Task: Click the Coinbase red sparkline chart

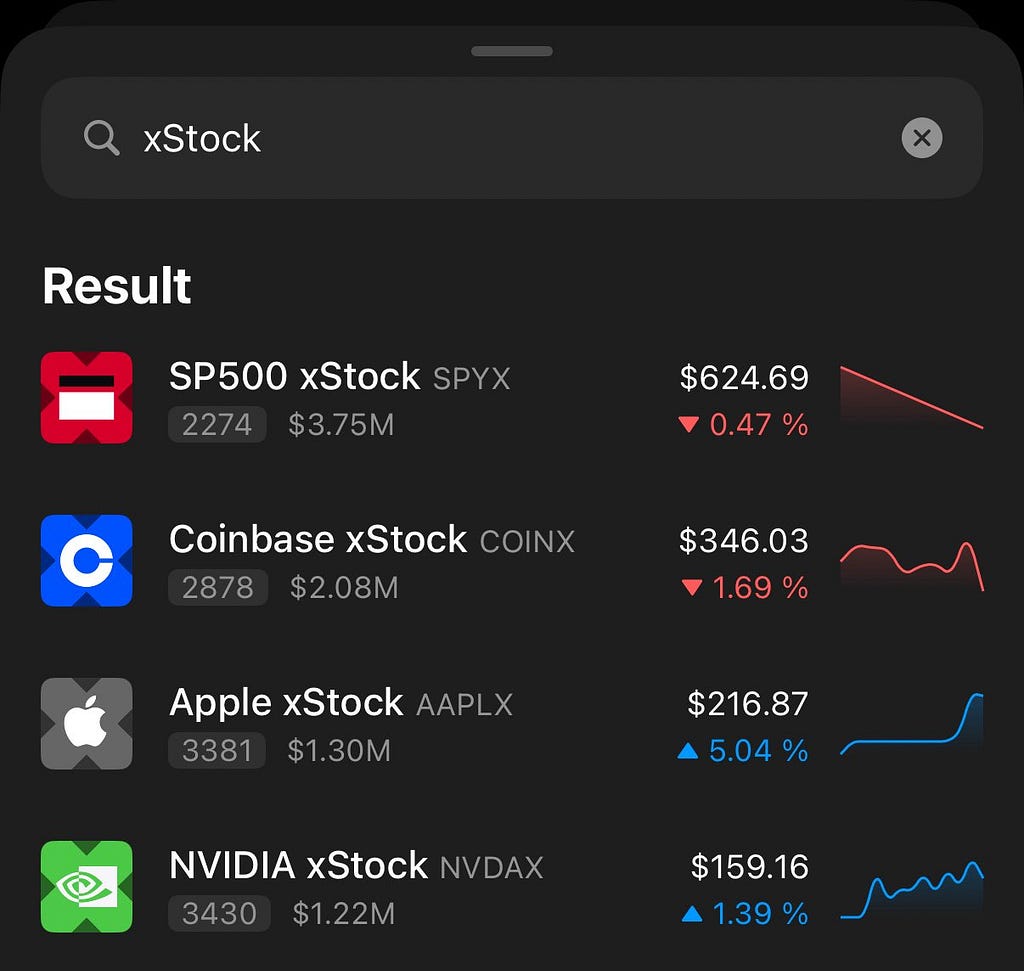Action: pyautogui.click(x=912, y=565)
